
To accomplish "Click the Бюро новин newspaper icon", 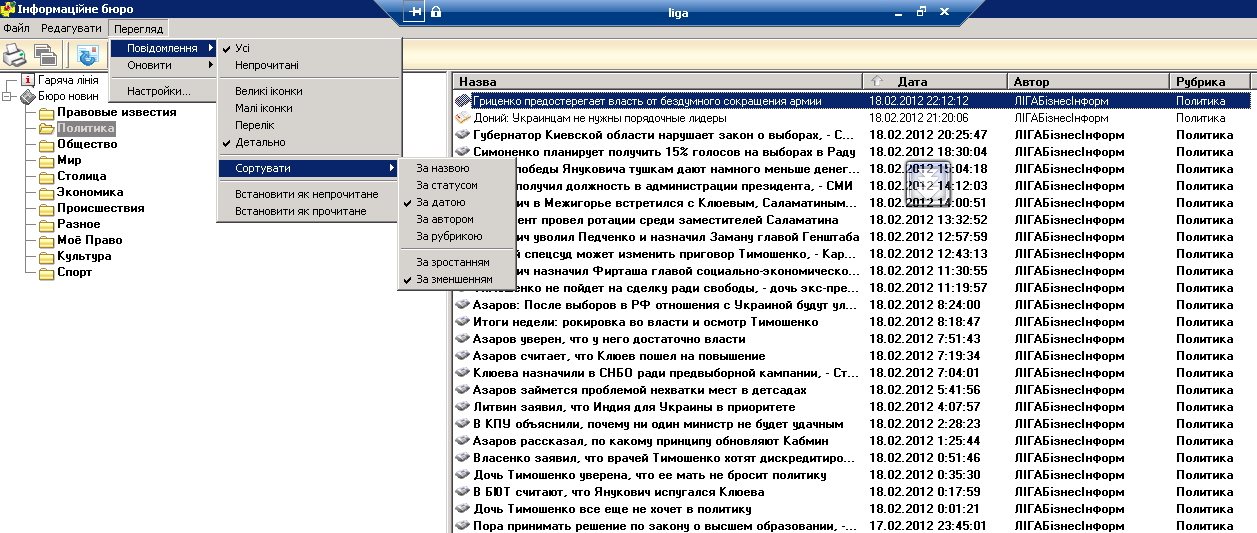I will [x=28, y=96].
